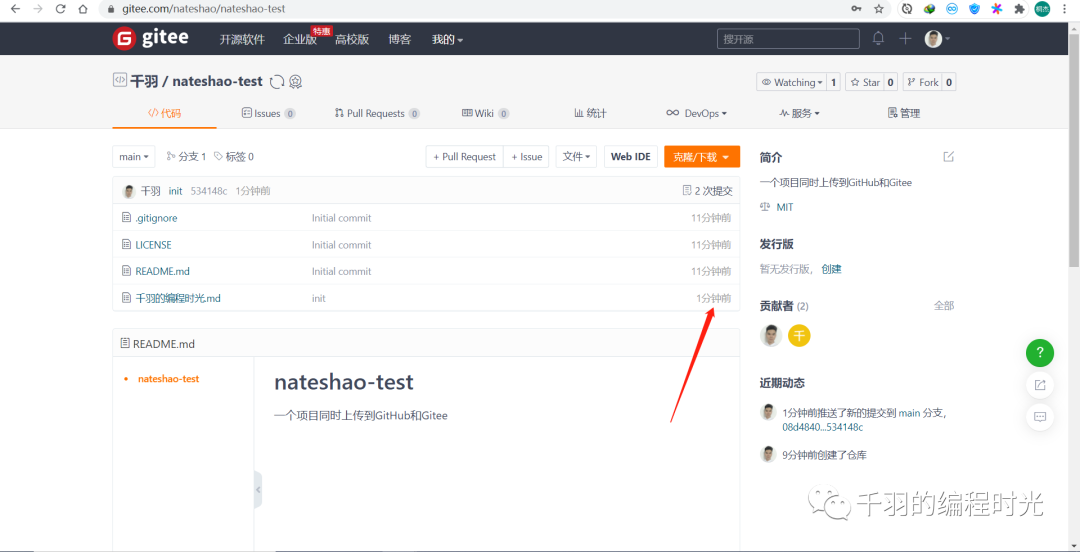Open the browser extensions puzzle icon
This screenshot has width=1080, height=552.
click(1019, 9)
